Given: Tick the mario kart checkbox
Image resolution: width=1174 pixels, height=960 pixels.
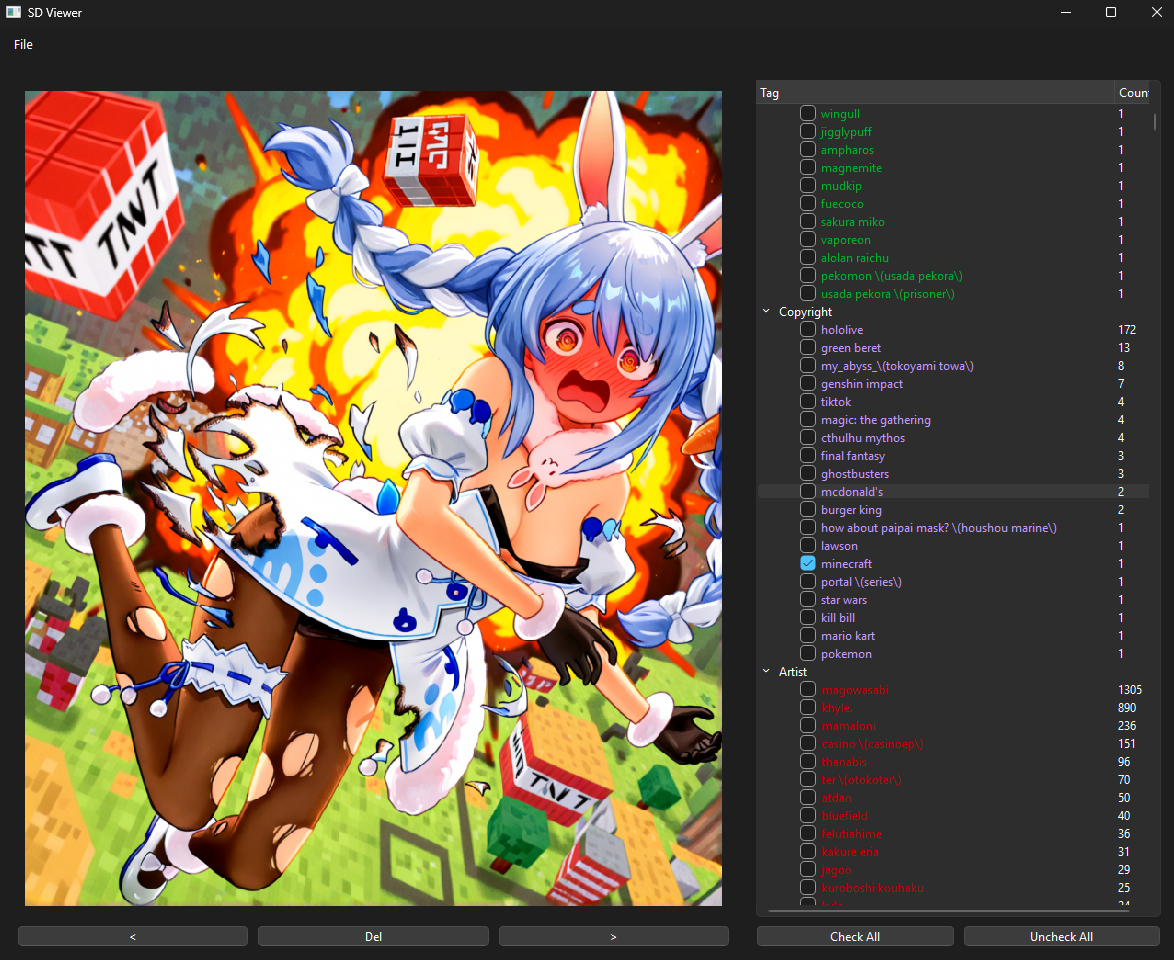Looking at the screenshot, I should point(808,636).
